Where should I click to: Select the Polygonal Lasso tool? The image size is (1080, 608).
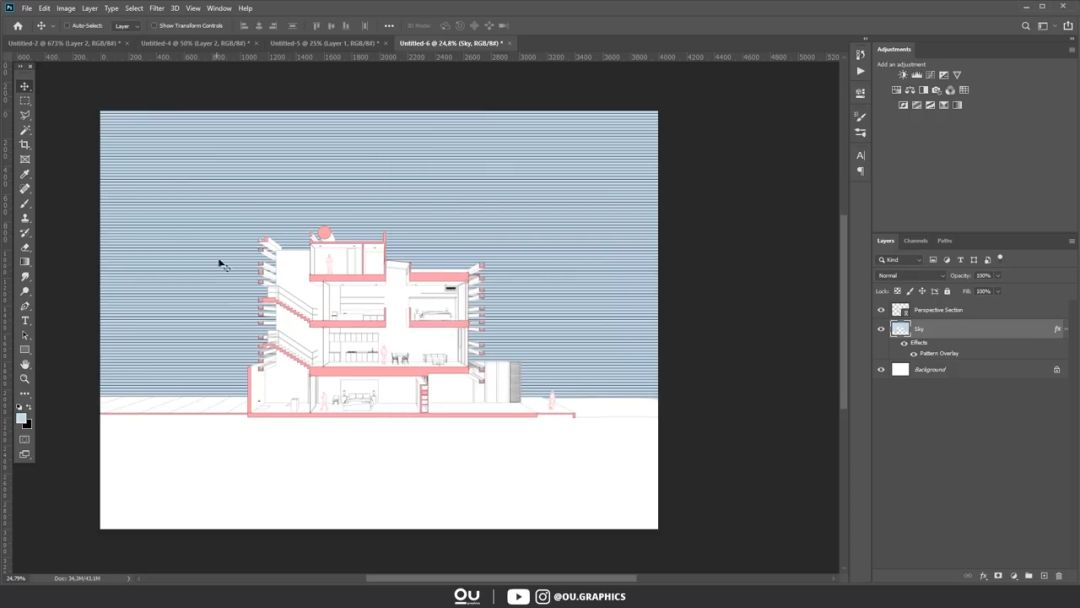(x=25, y=115)
